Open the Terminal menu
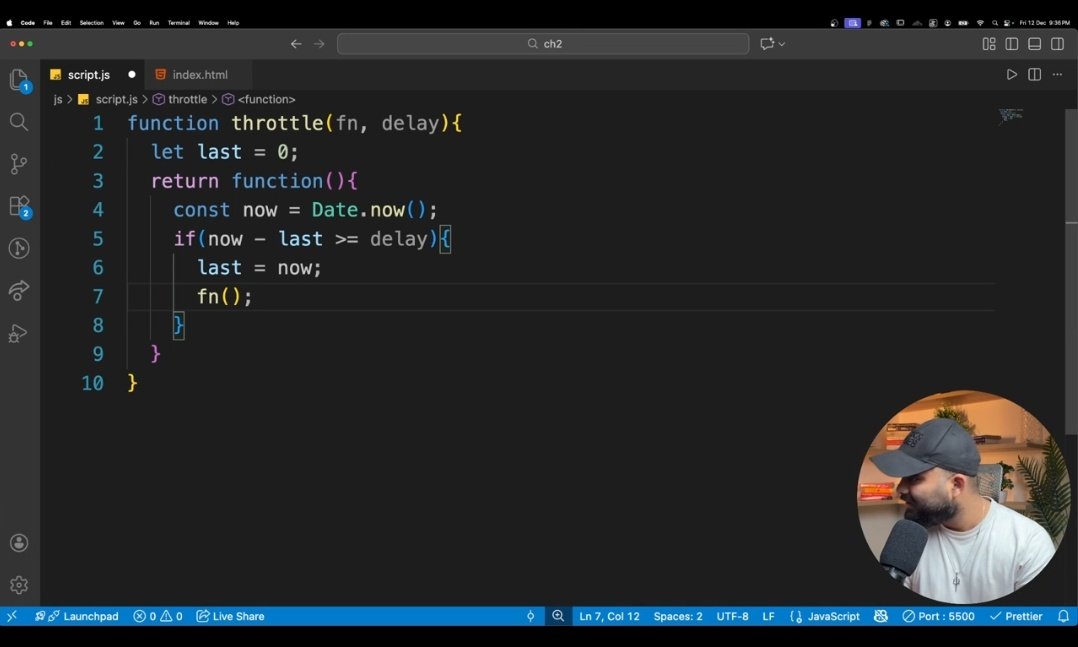The width and height of the screenshot is (1078, 647). (179, 23)
